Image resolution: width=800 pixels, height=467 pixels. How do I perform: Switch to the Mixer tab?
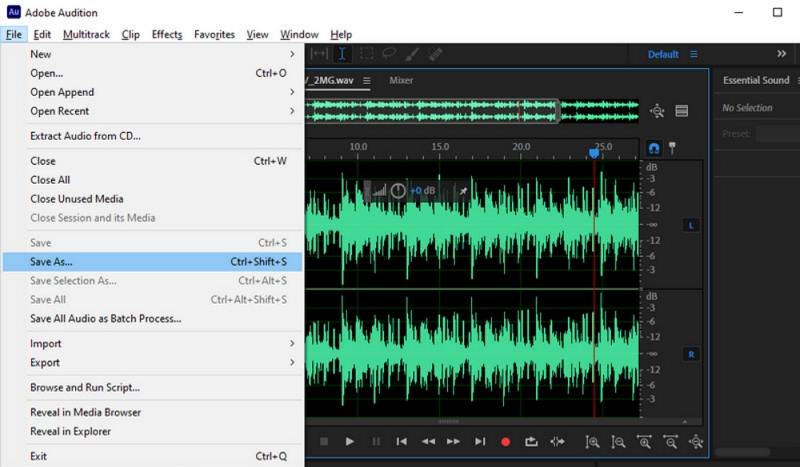pyautogui.click(x=401, y=80)
